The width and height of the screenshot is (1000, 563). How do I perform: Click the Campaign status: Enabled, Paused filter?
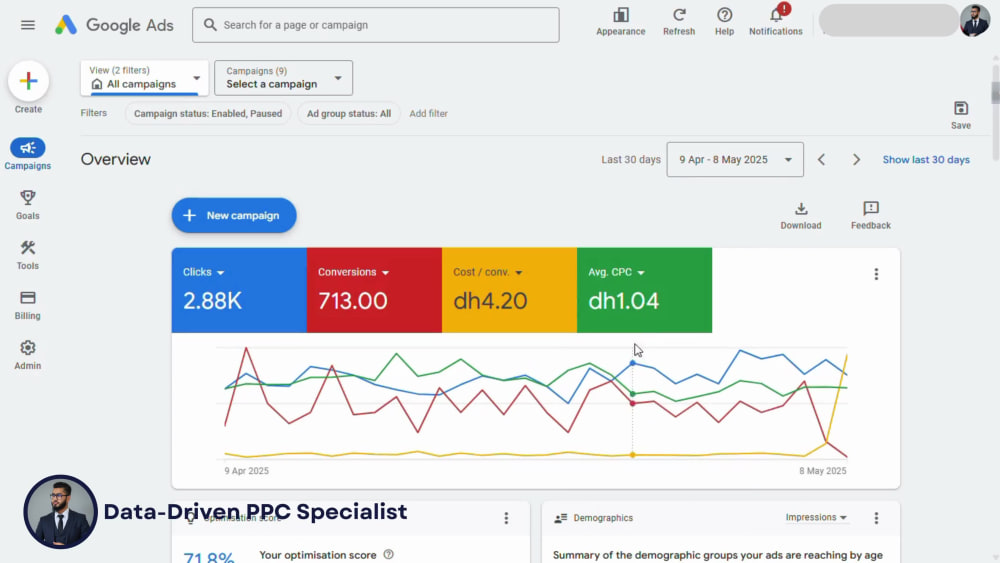pos(208,113)
